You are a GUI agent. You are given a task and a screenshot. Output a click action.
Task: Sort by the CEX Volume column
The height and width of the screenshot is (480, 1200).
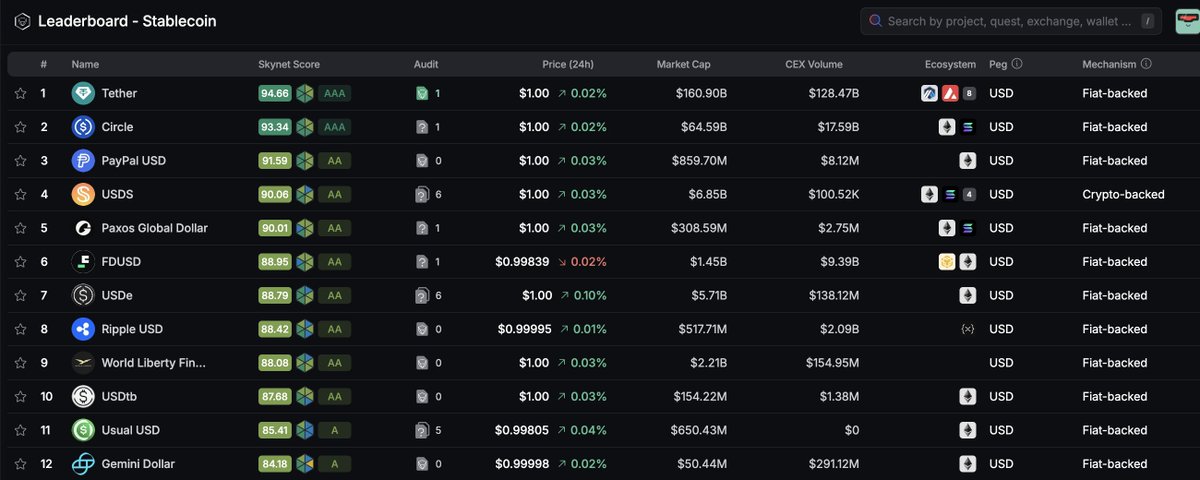coord(814,64)
